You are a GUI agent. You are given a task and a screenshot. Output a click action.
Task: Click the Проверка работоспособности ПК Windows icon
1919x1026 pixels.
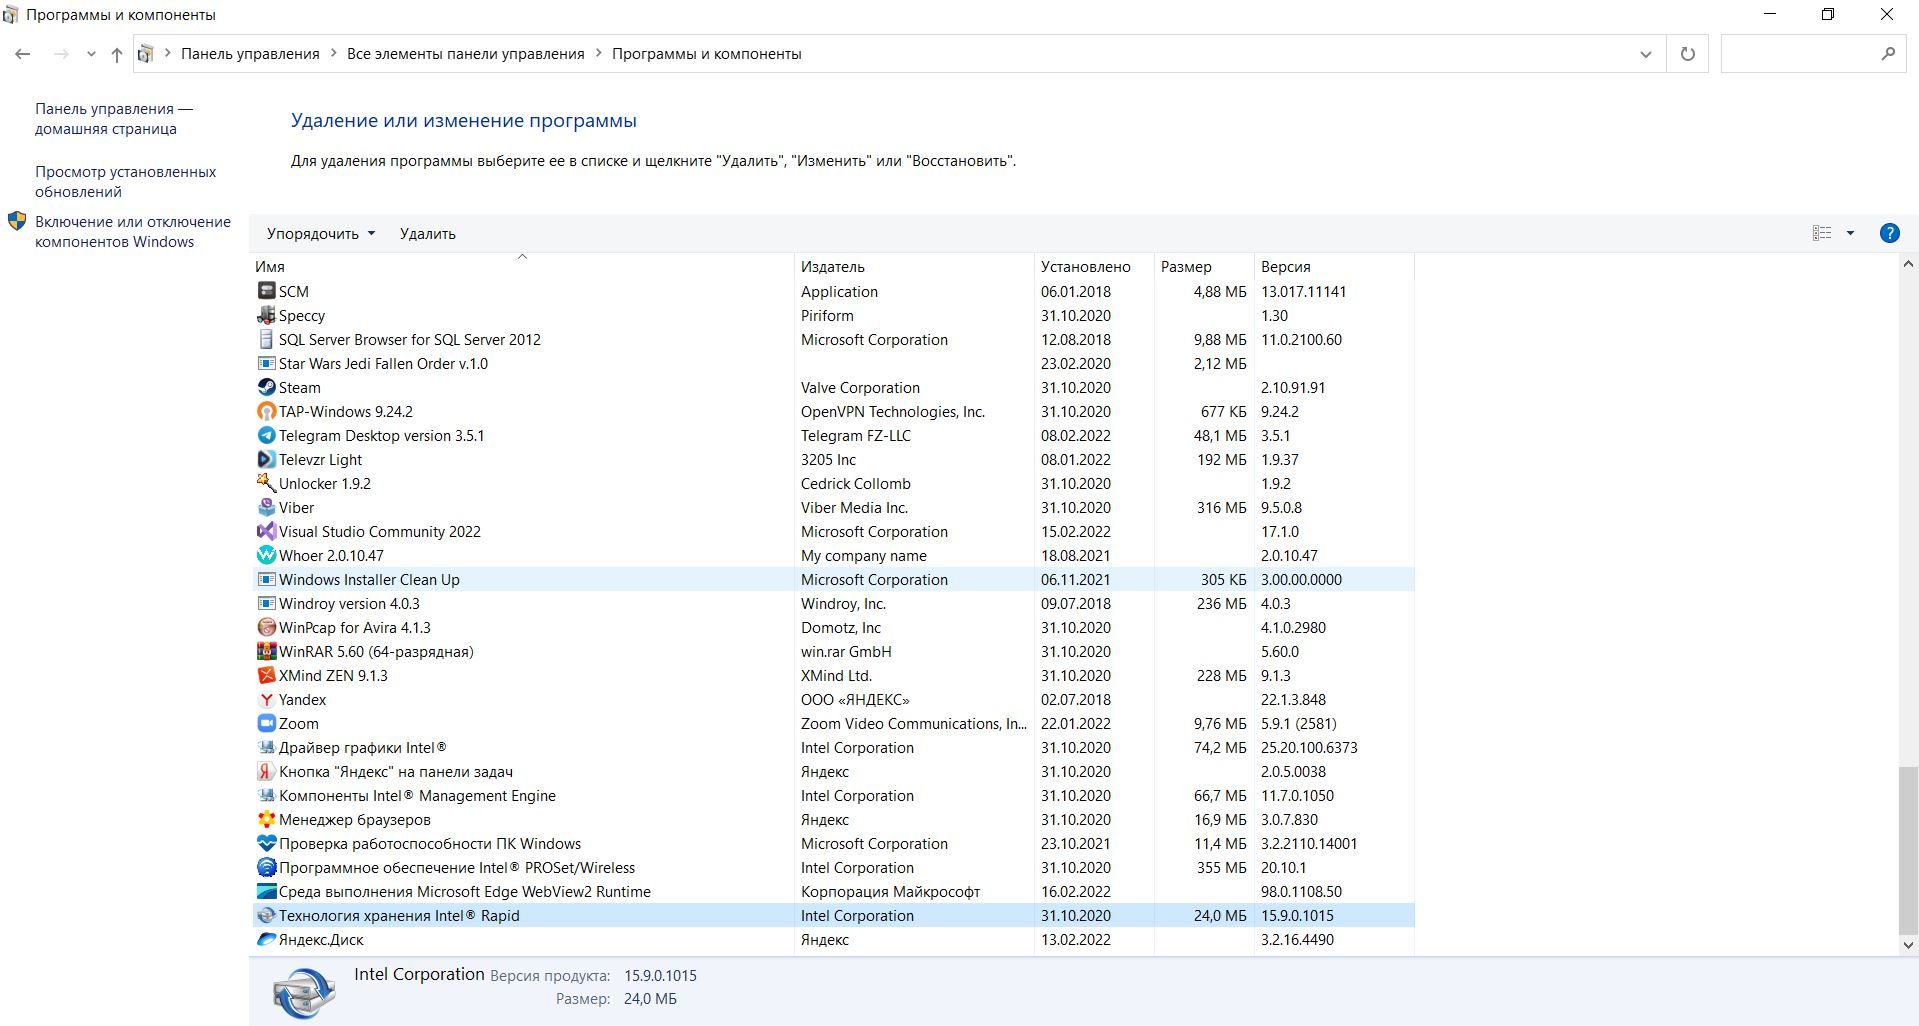click(x=266, y=843)
